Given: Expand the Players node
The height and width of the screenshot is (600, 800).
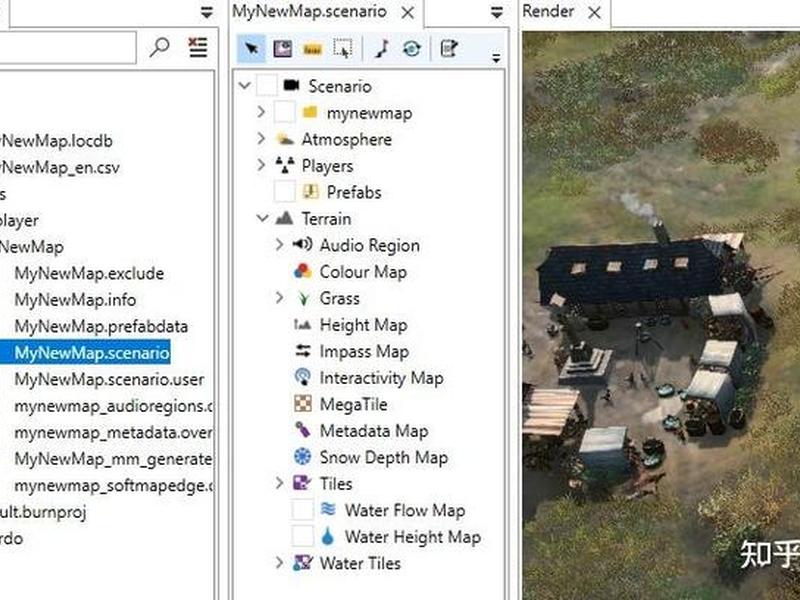Looking at the screenshot, I should point(261,165).
